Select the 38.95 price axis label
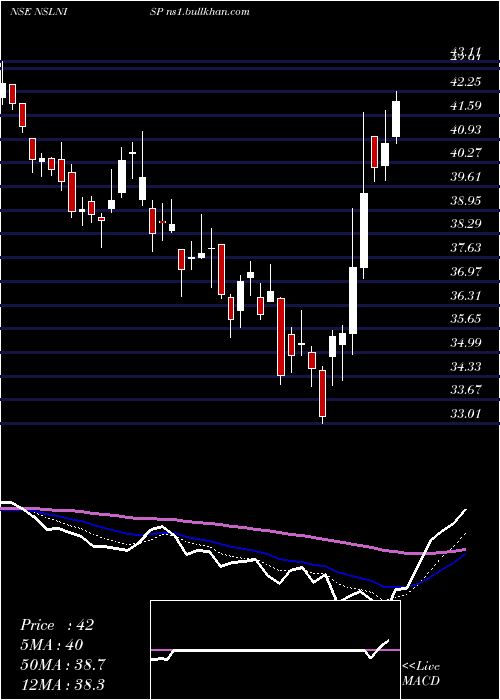This screenshot has width=500, height=700. pos(466,200)
